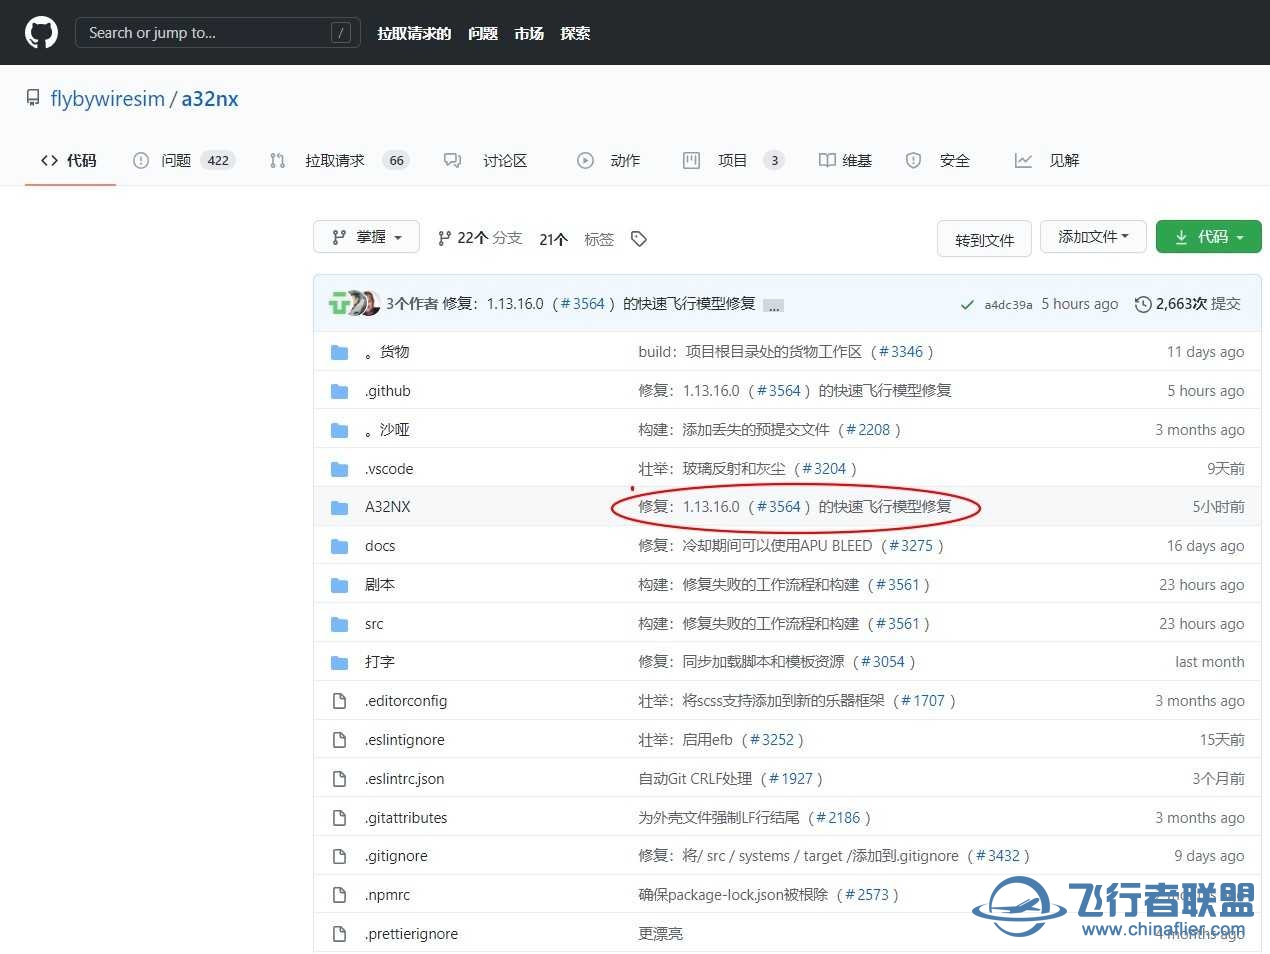The height and width of the screenshot is (954, 1270).
Task: Expand the green 代码 download dropdown
Action: pyautogui.click(x=1208, y=236)
